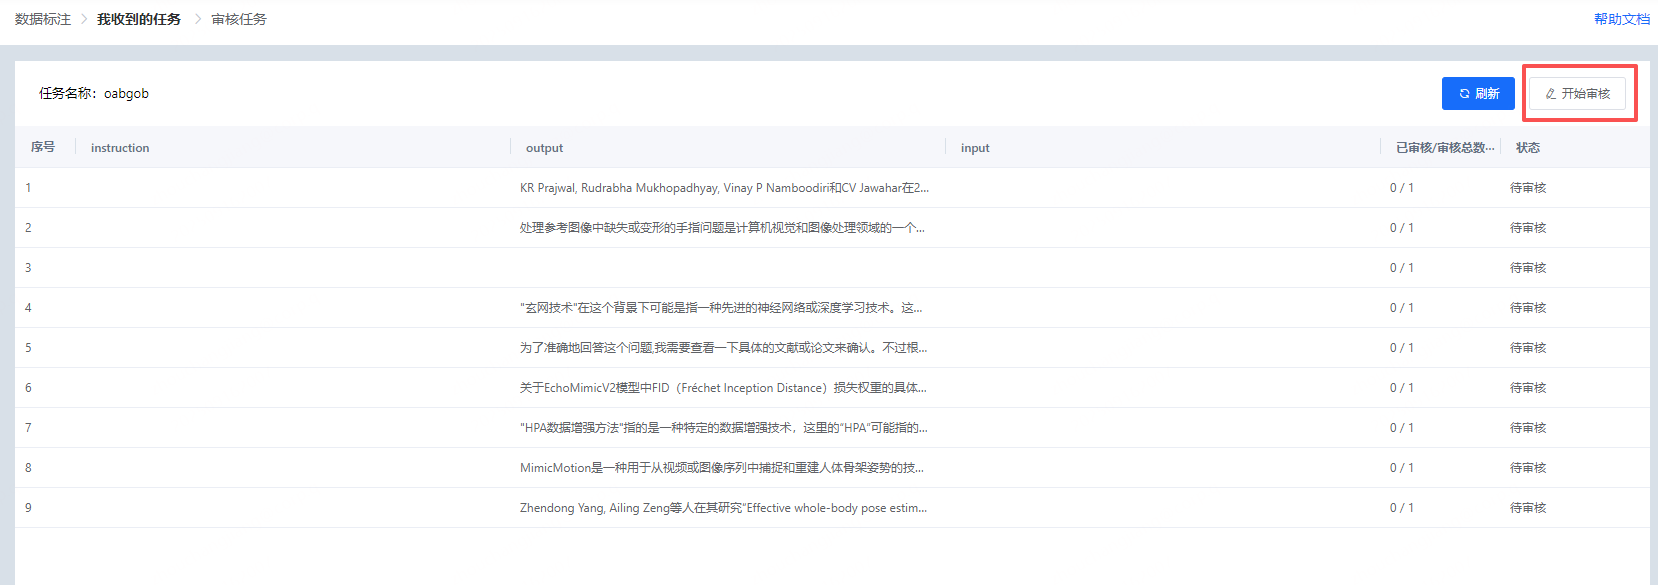Screen dimensions: 1658x585
Task: Select the row about "HPA数据增强方法"
Action: pyautogui.click(x=832, y=427)
